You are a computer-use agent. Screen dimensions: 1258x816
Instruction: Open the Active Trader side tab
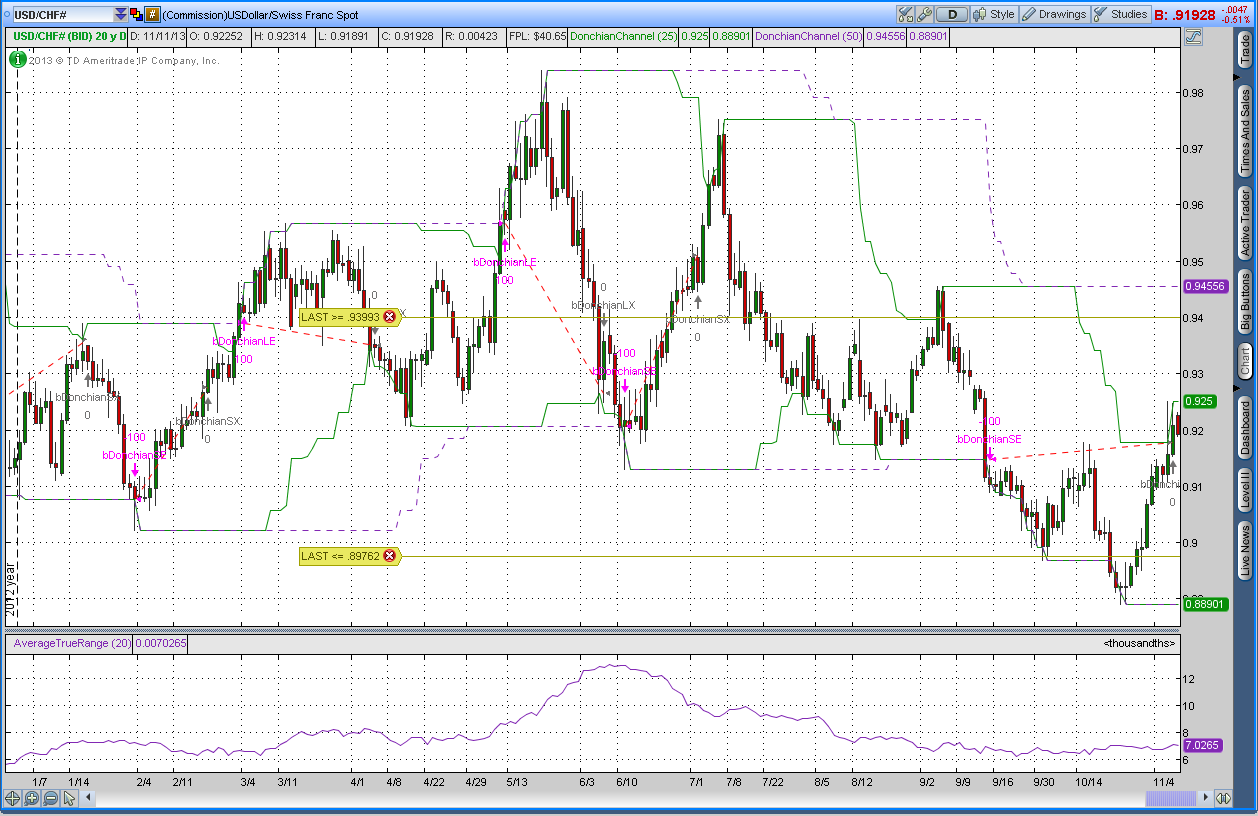[1245, 223]
